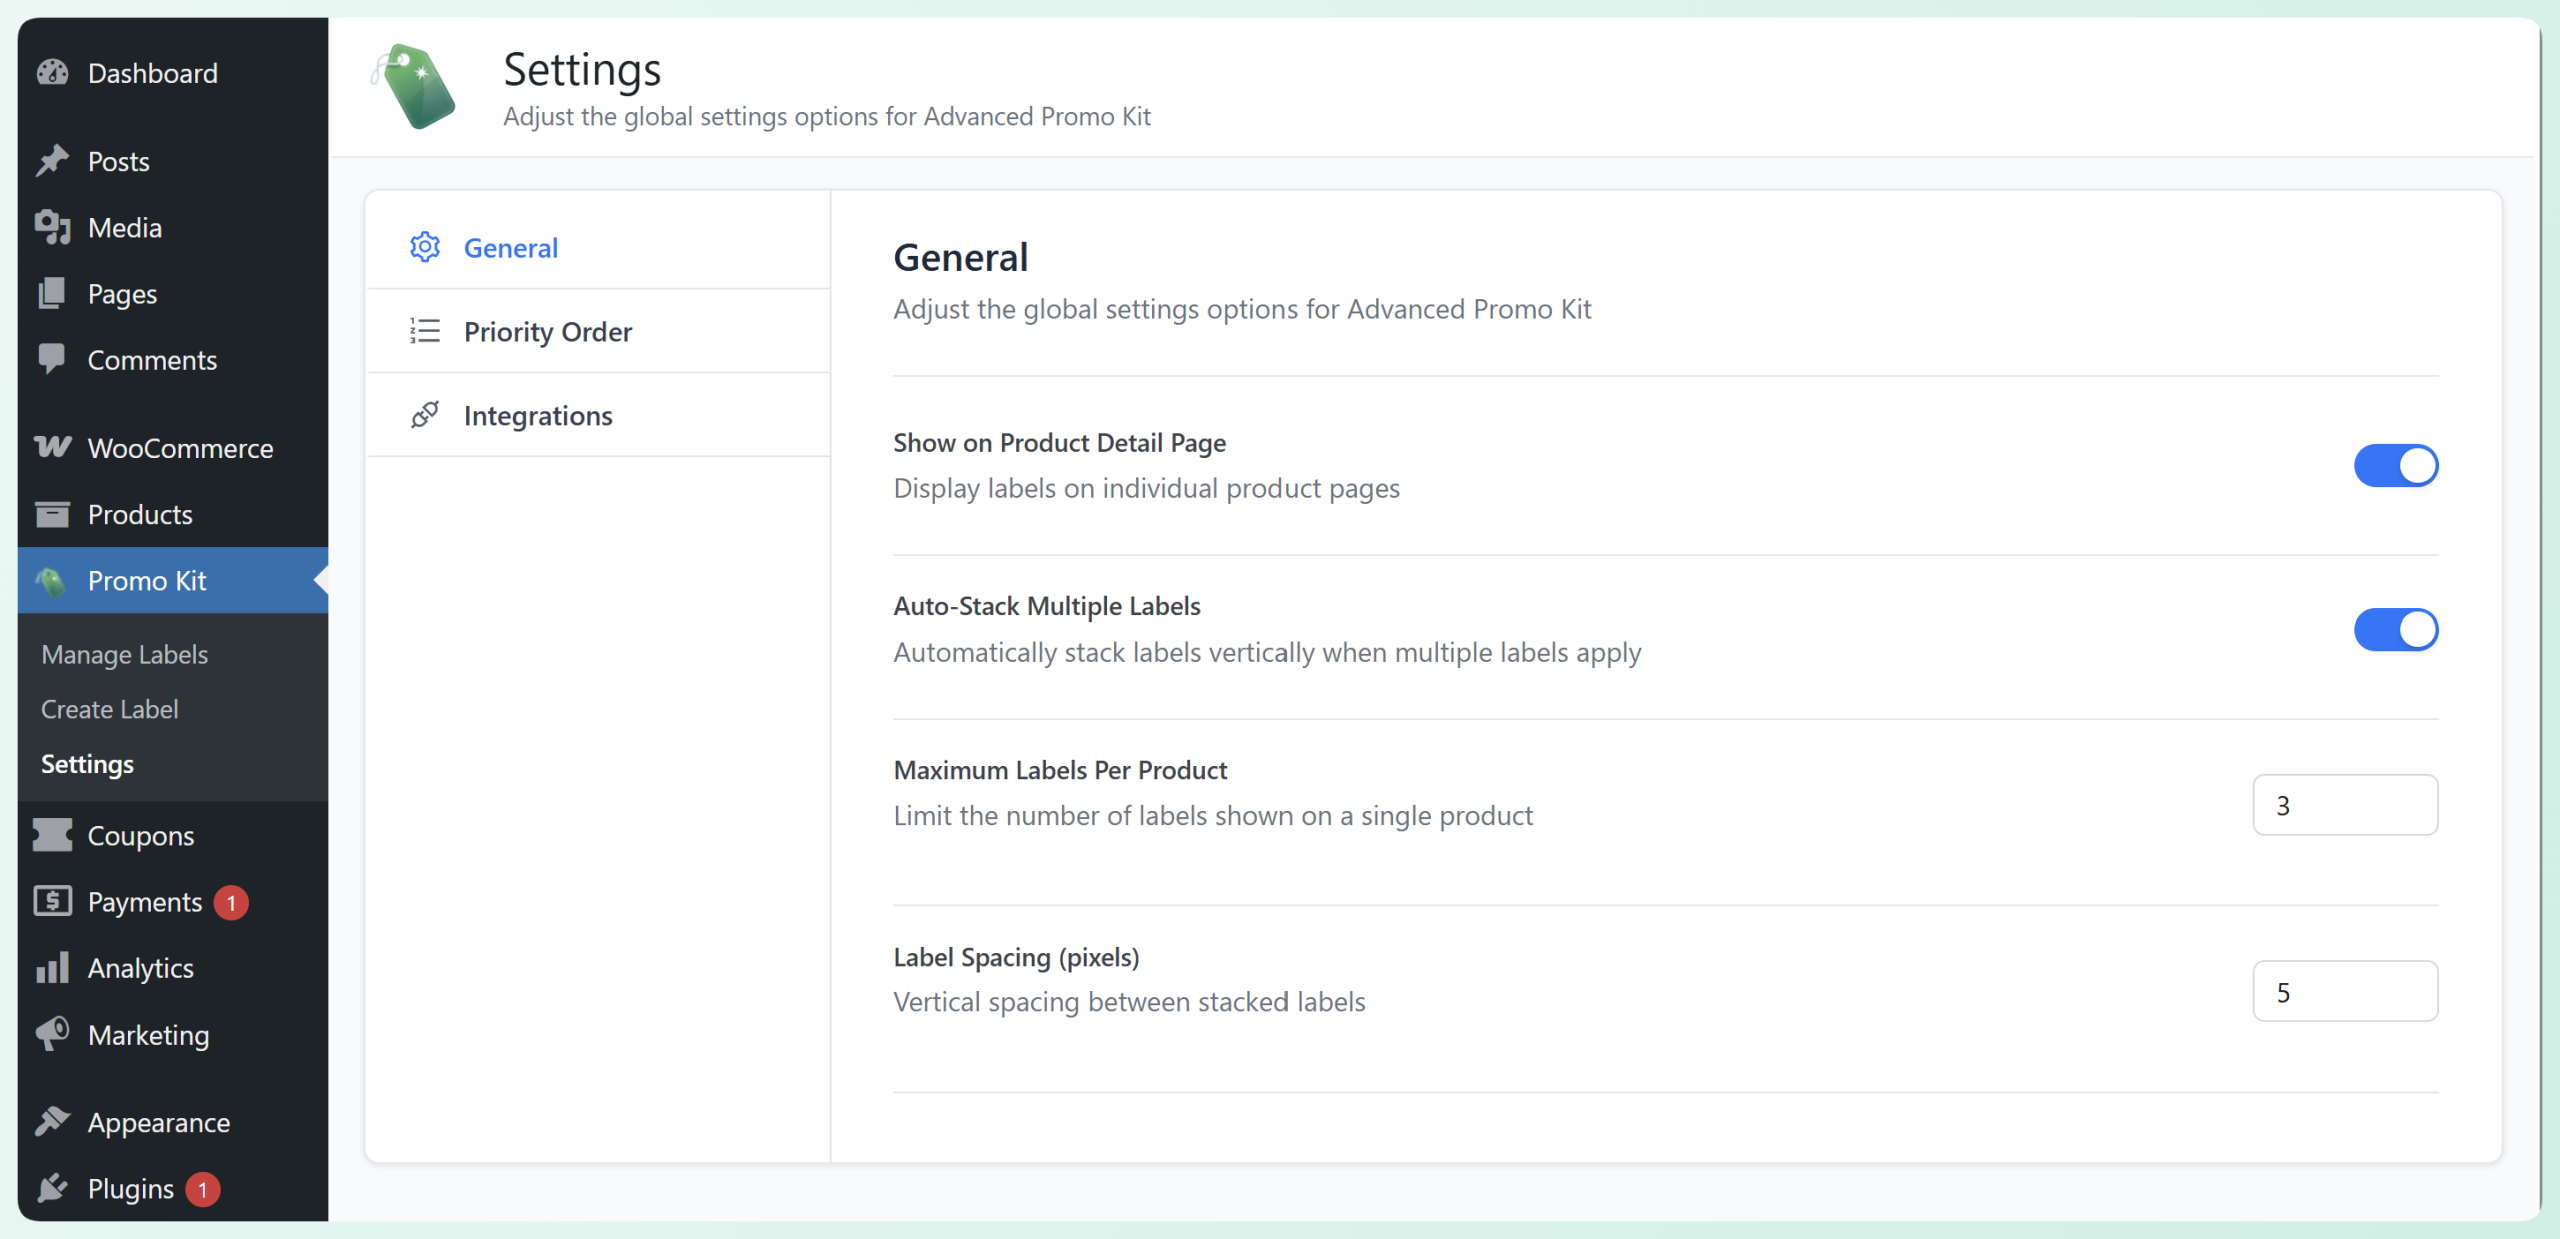Click the WooCommerce logo icon
The height and width of the screenshot is (1239, 2560).
click(x=52, y=447)
